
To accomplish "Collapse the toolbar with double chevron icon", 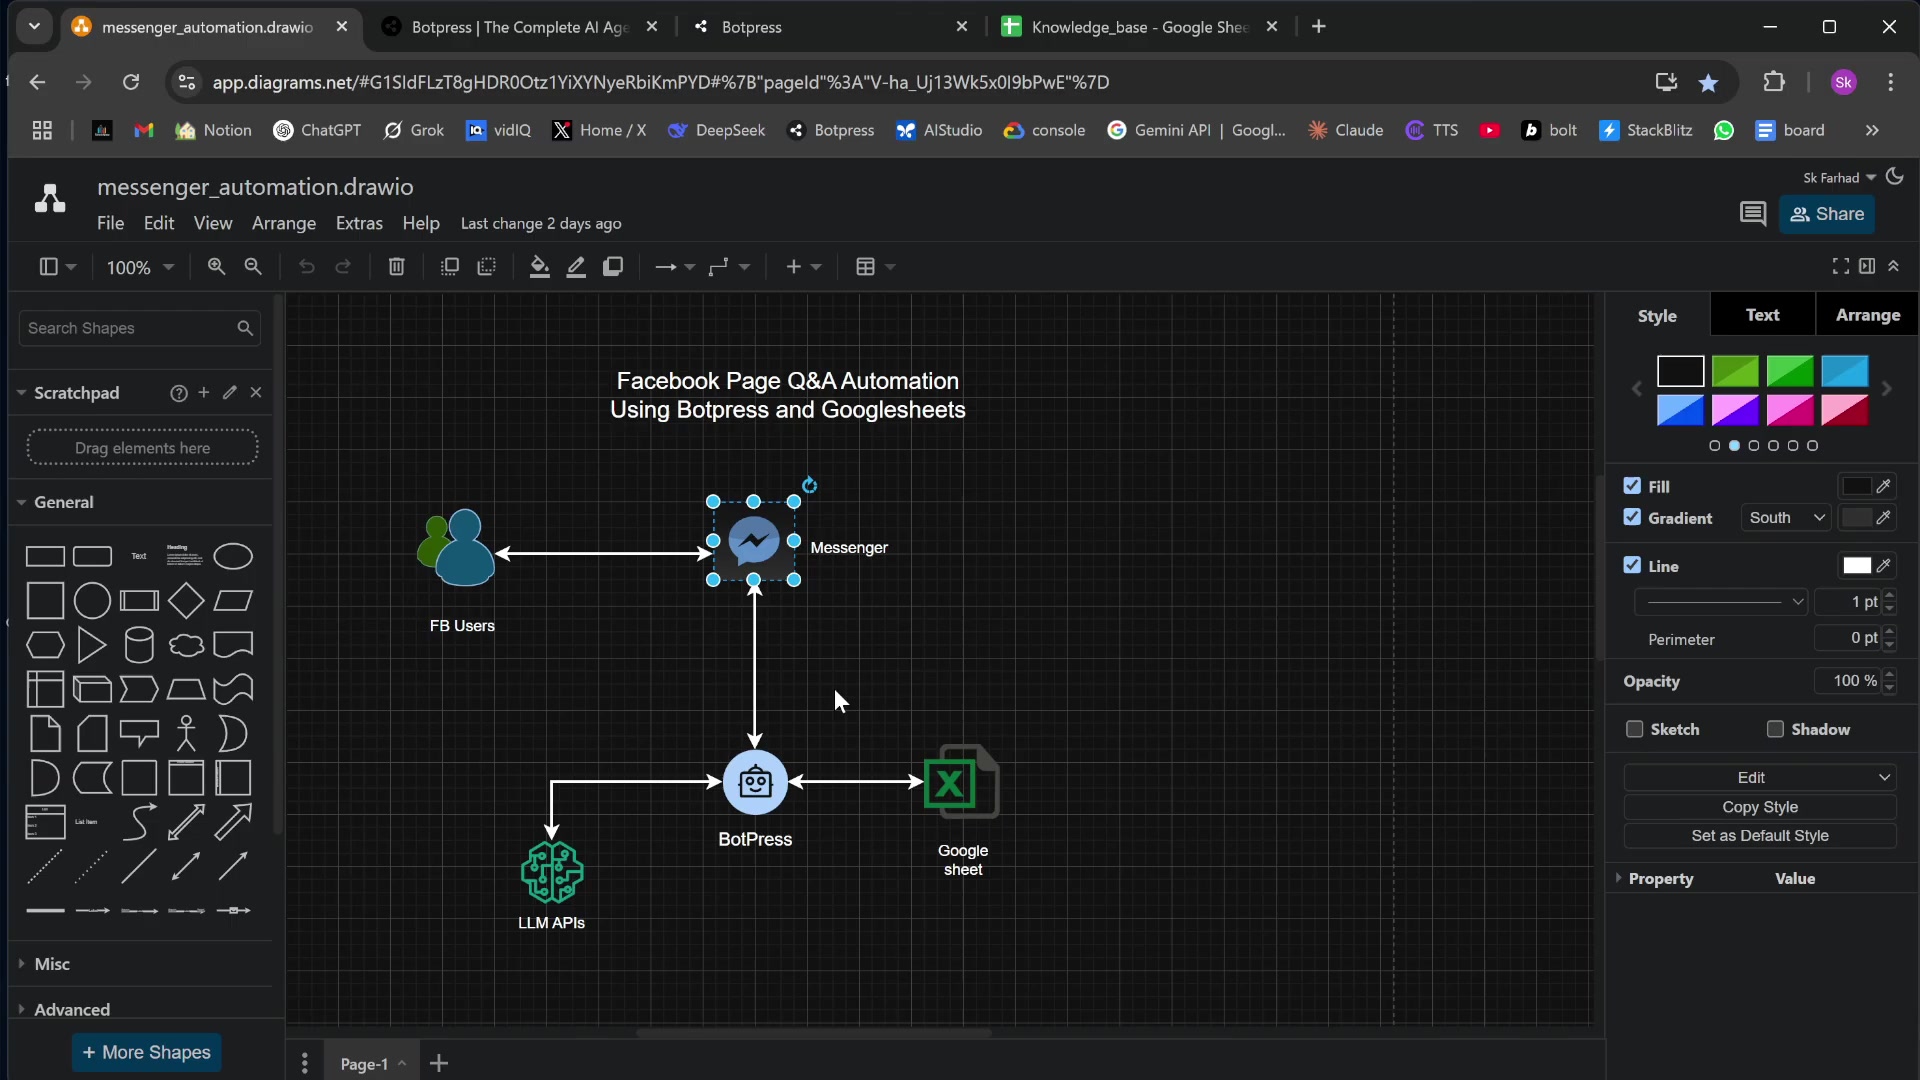I will point(1893,266).
